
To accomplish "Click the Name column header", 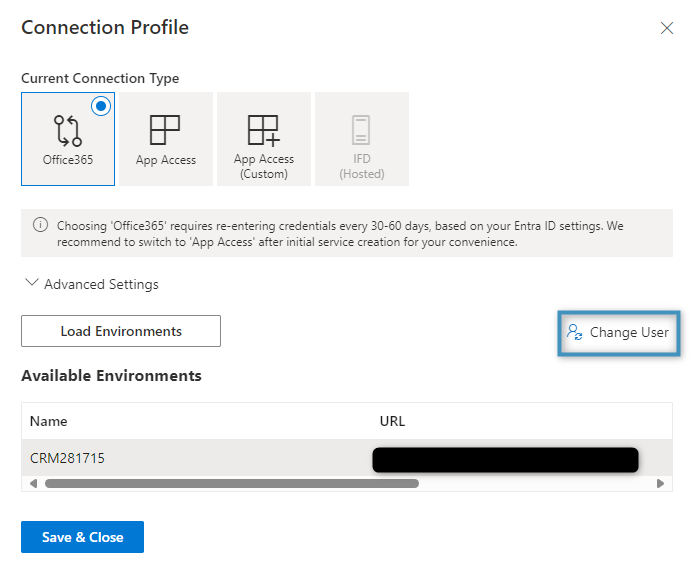I will point(49,421).
